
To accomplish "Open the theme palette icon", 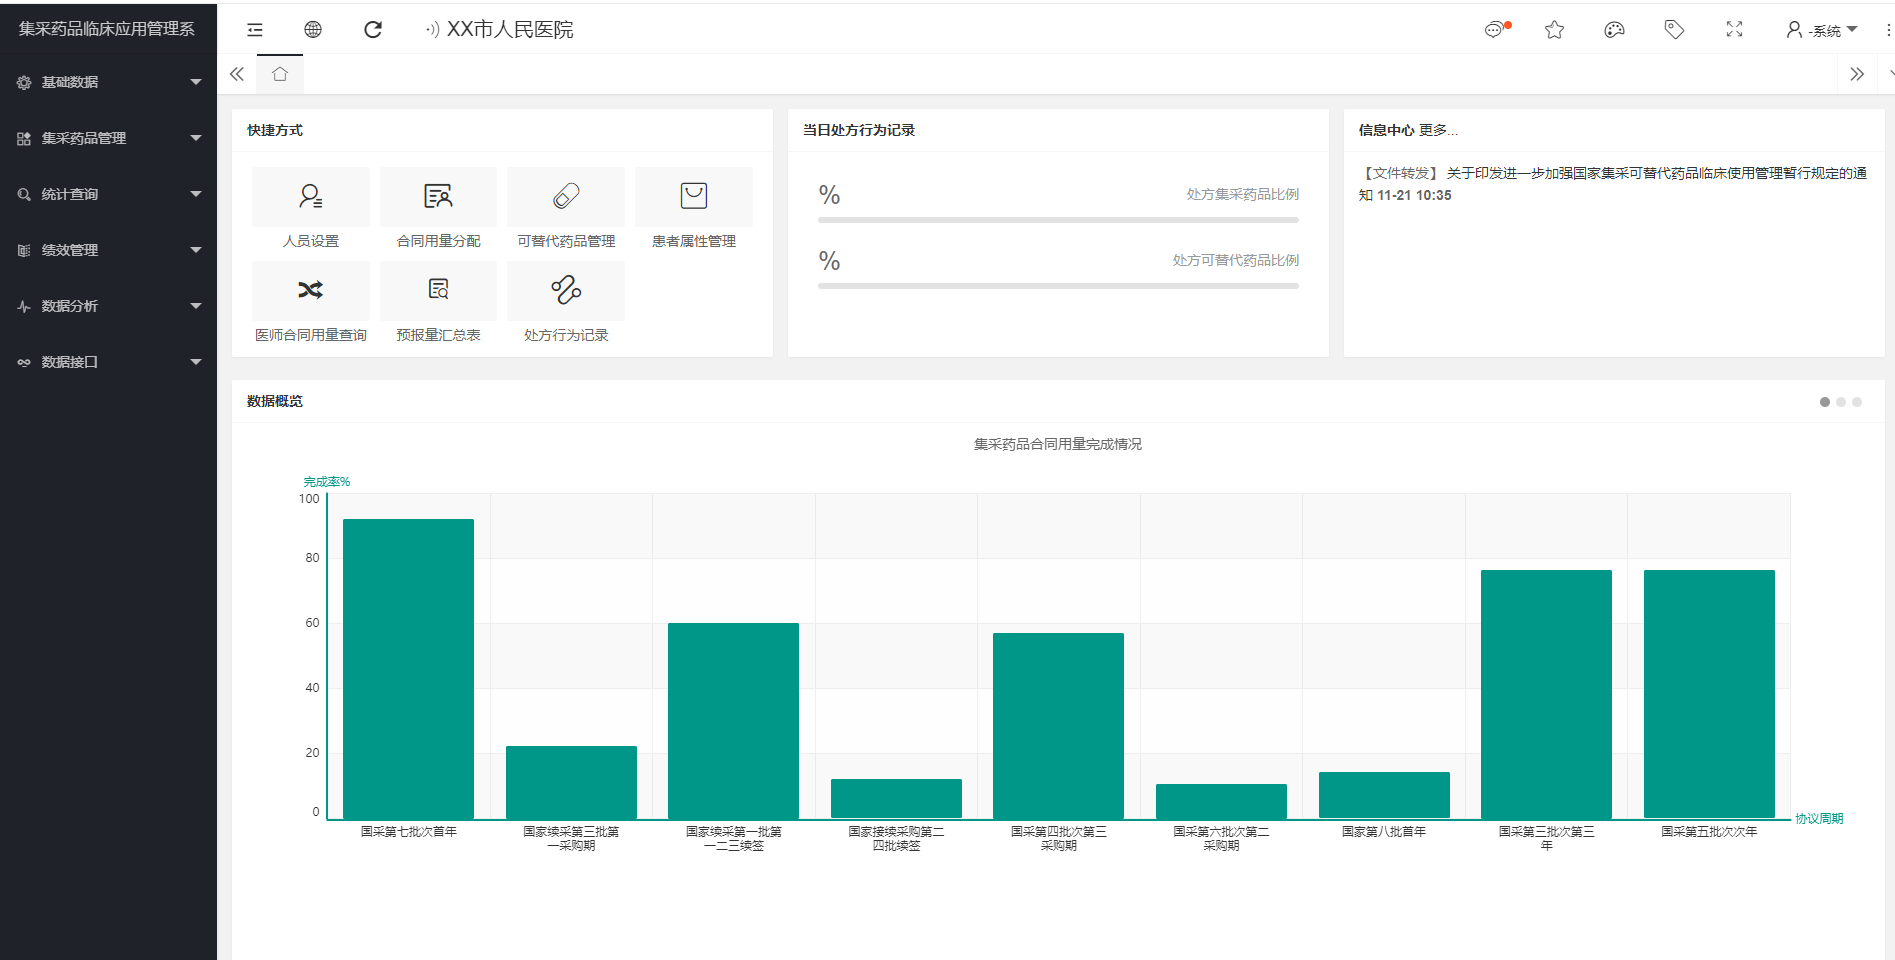I will point(1614,30).
